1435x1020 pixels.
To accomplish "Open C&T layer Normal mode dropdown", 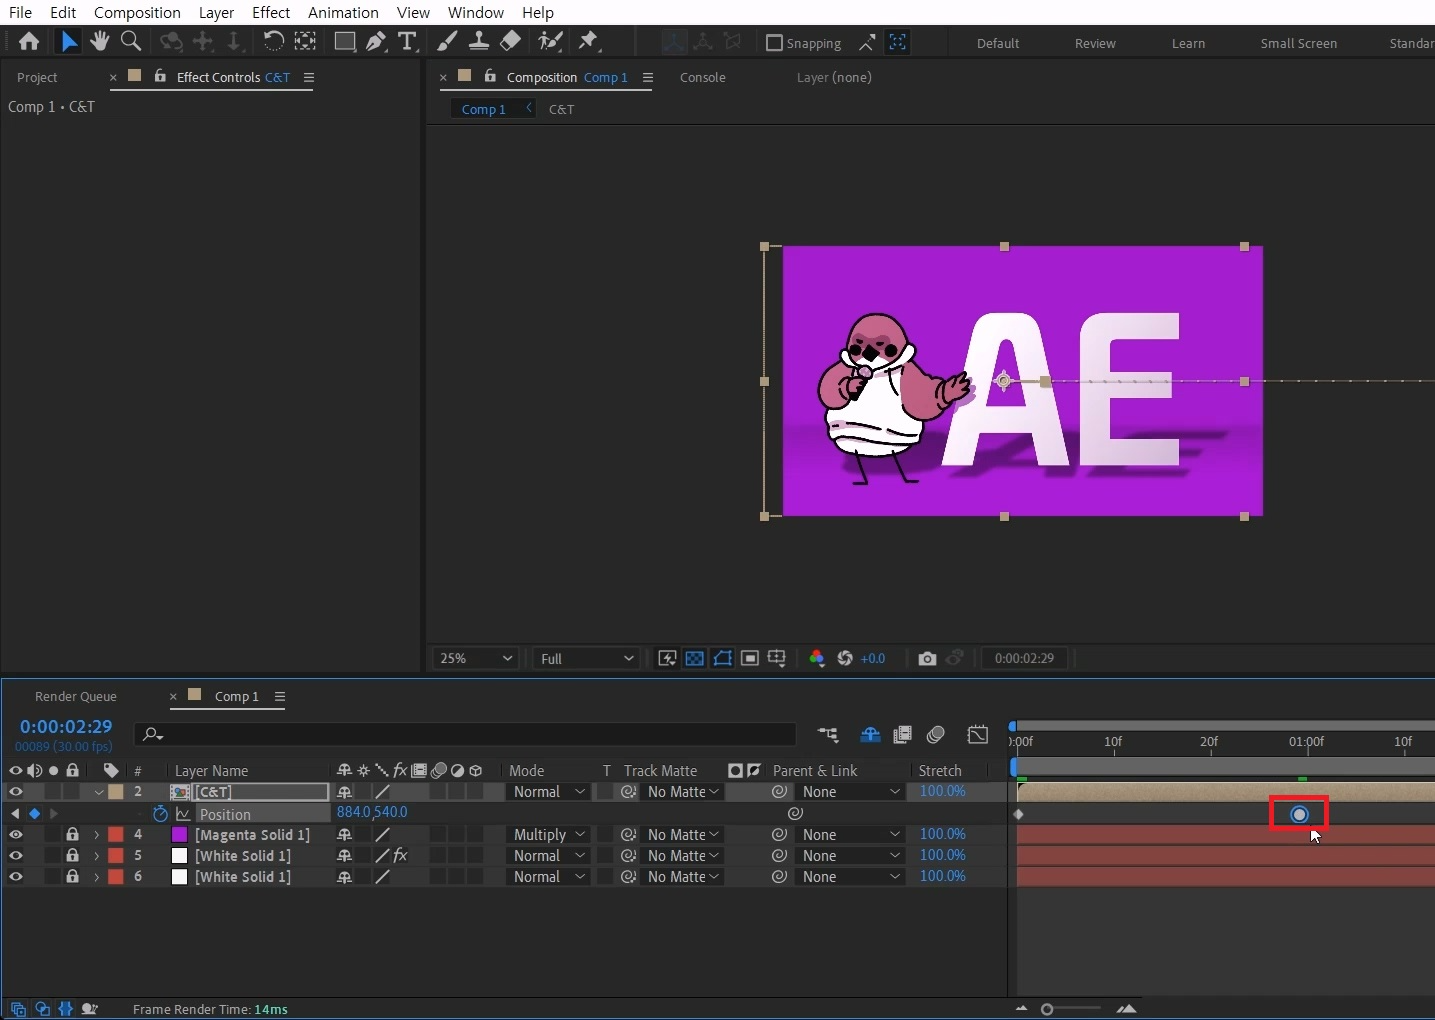I will click(548, 792).
